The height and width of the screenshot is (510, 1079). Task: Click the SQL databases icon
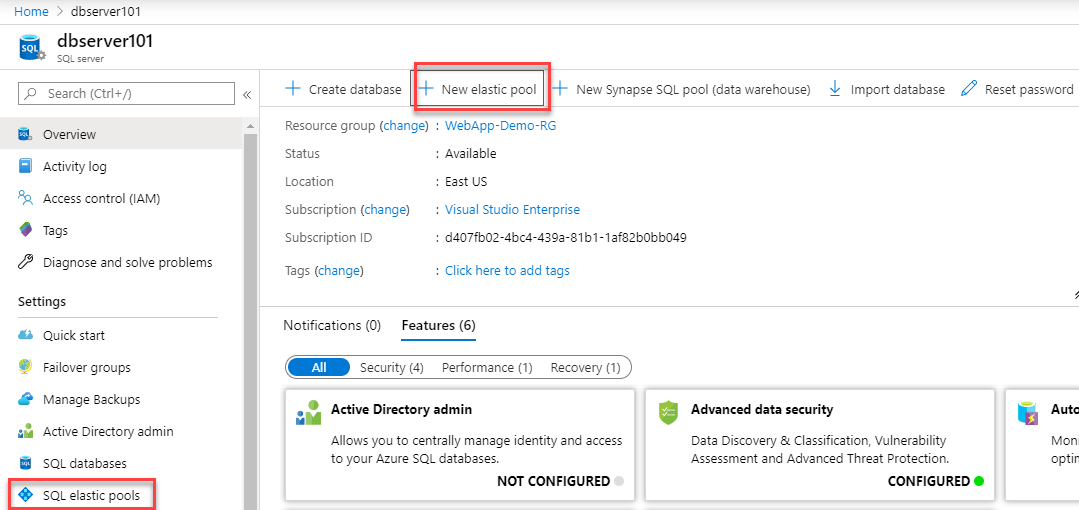25,463
